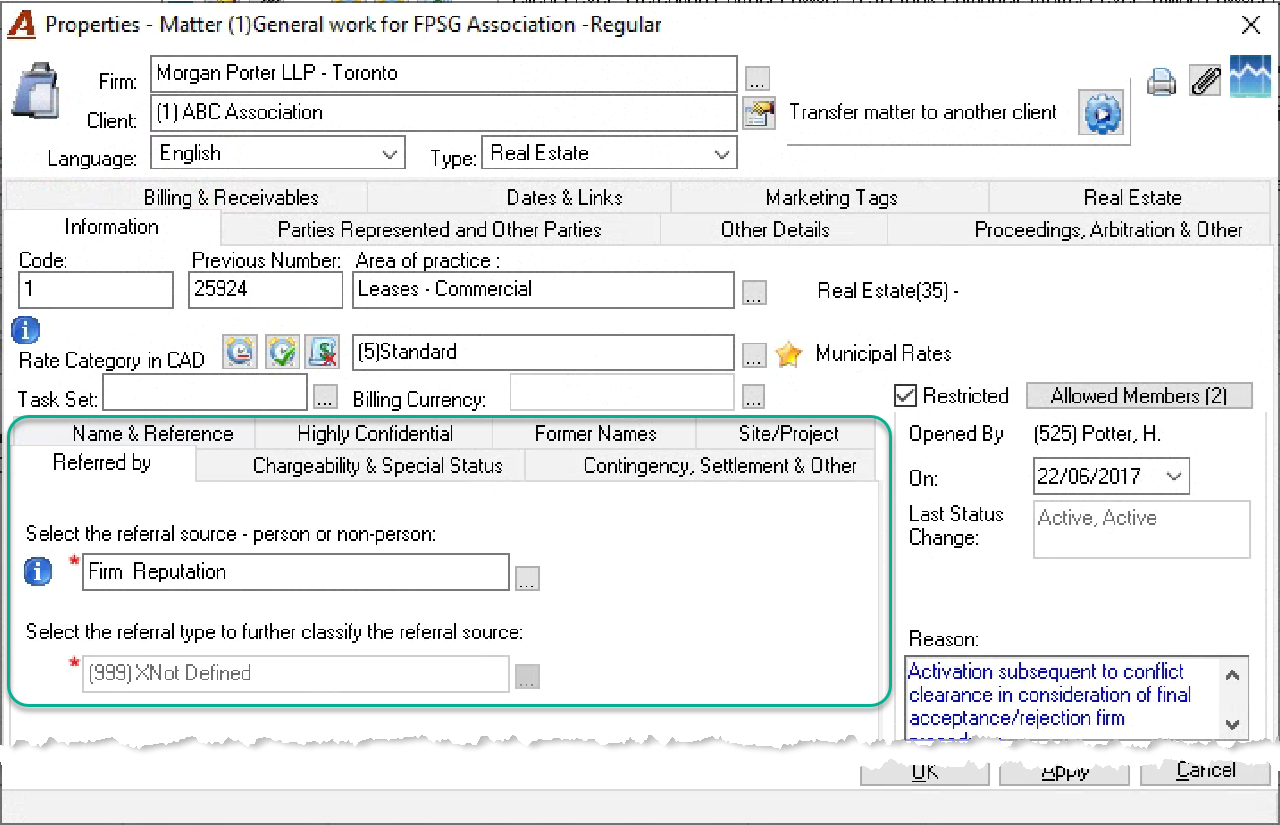1280x825 pixels.
Task: Open the Other Details tab
Action: tap(775, 229)
